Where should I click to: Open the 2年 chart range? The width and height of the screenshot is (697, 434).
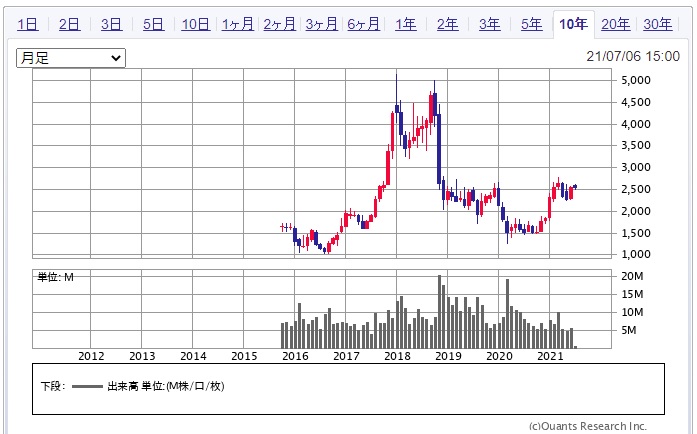pos(448,24)
